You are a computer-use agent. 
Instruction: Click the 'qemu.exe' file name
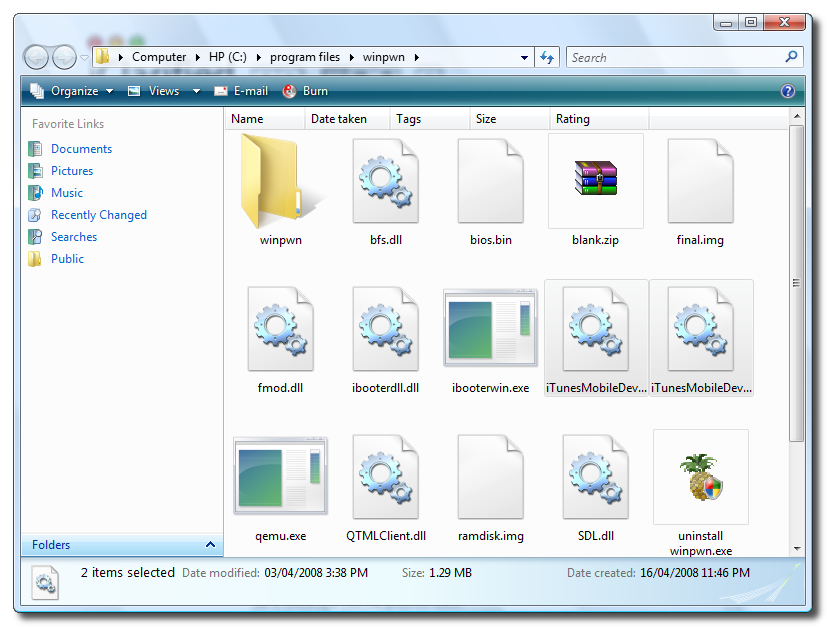pos(281,536)
